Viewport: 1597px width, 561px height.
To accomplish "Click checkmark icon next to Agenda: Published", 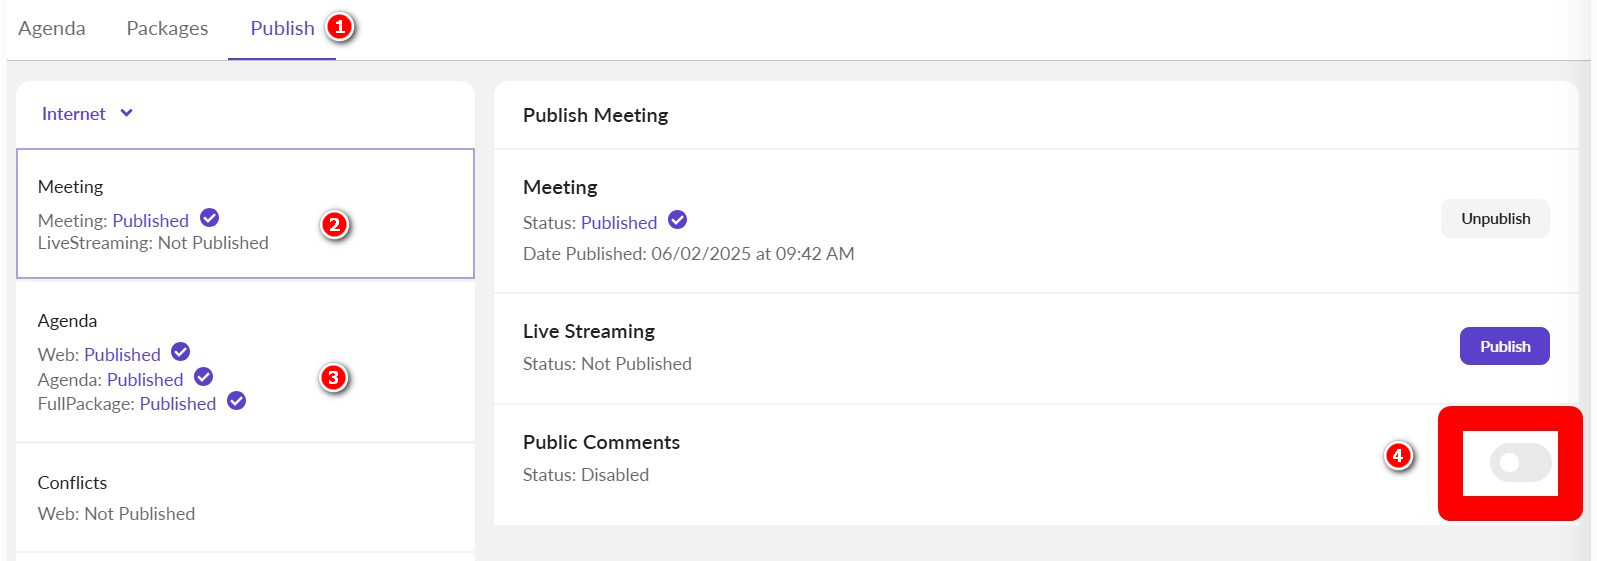I will click(203, 377).
